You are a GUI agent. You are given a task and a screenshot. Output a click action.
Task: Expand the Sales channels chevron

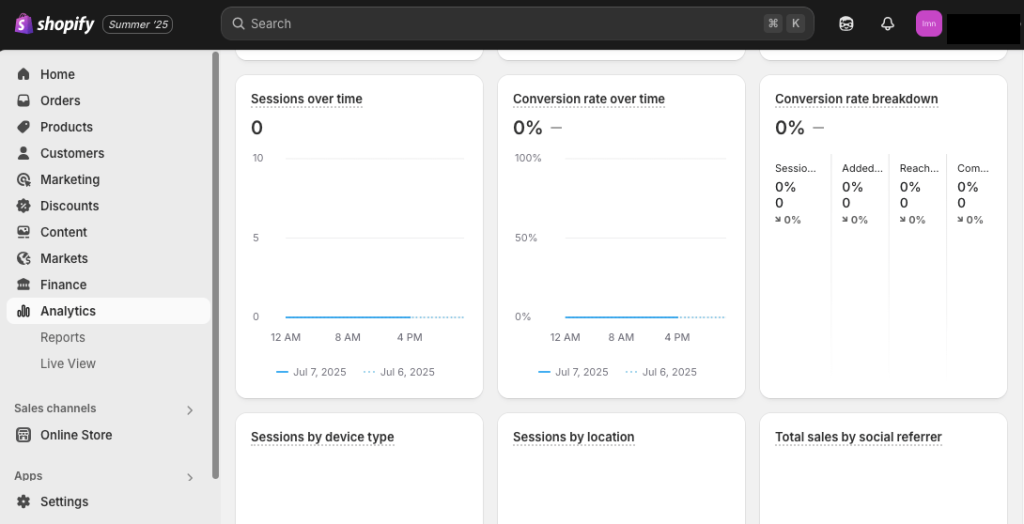[x=190, y=410]
